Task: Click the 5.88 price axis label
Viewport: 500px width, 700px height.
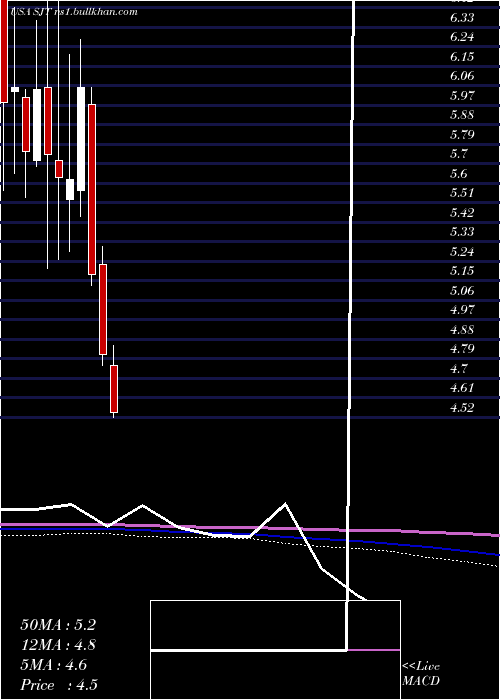Action: pos(462,115)
